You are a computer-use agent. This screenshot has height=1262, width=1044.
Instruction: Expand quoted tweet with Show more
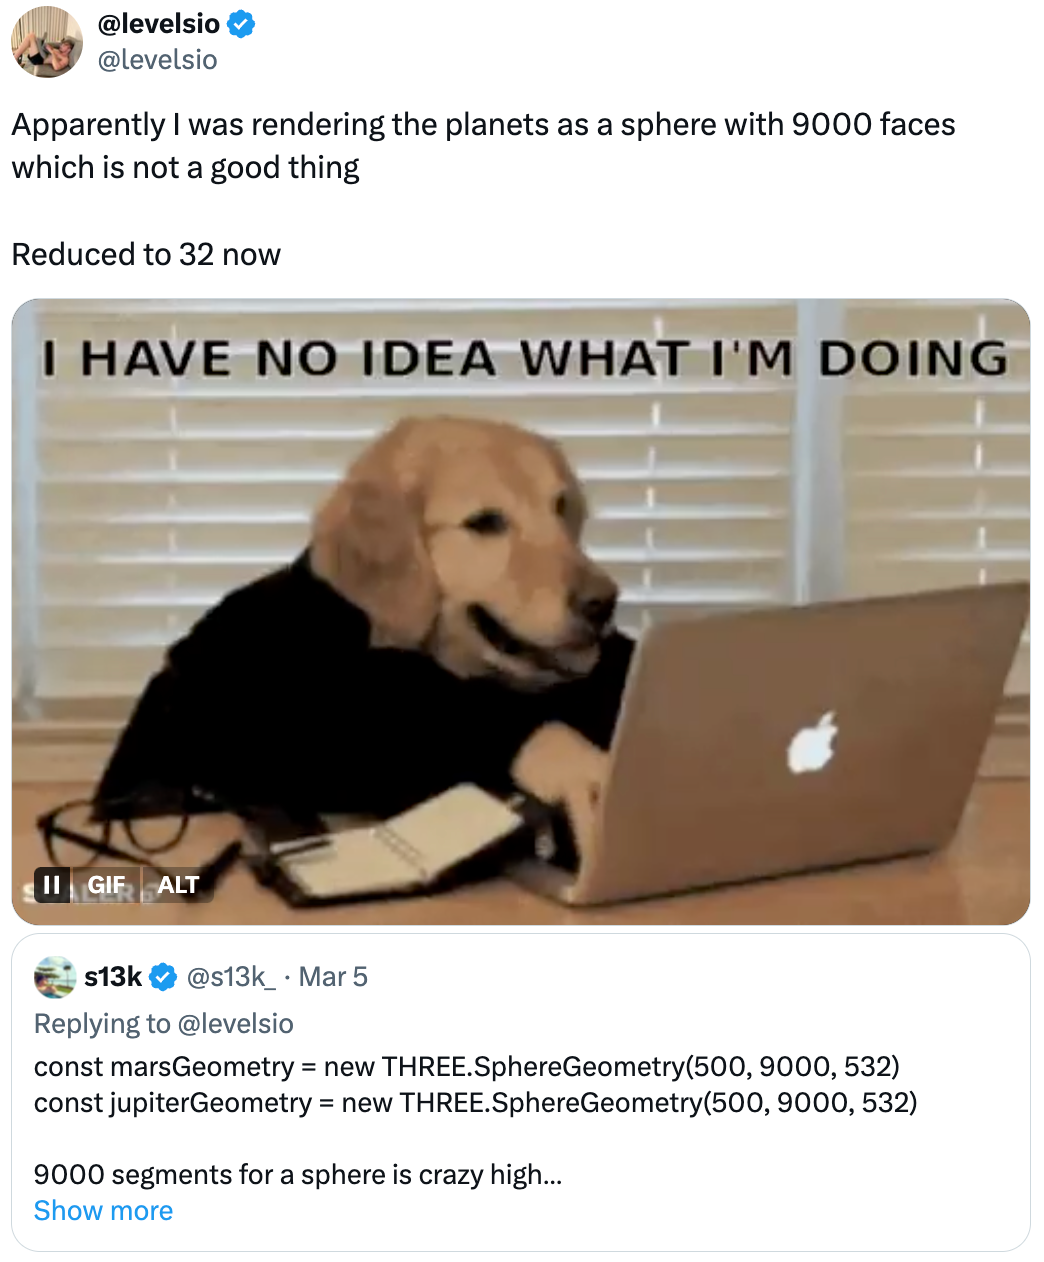[x=103, y=1211]
